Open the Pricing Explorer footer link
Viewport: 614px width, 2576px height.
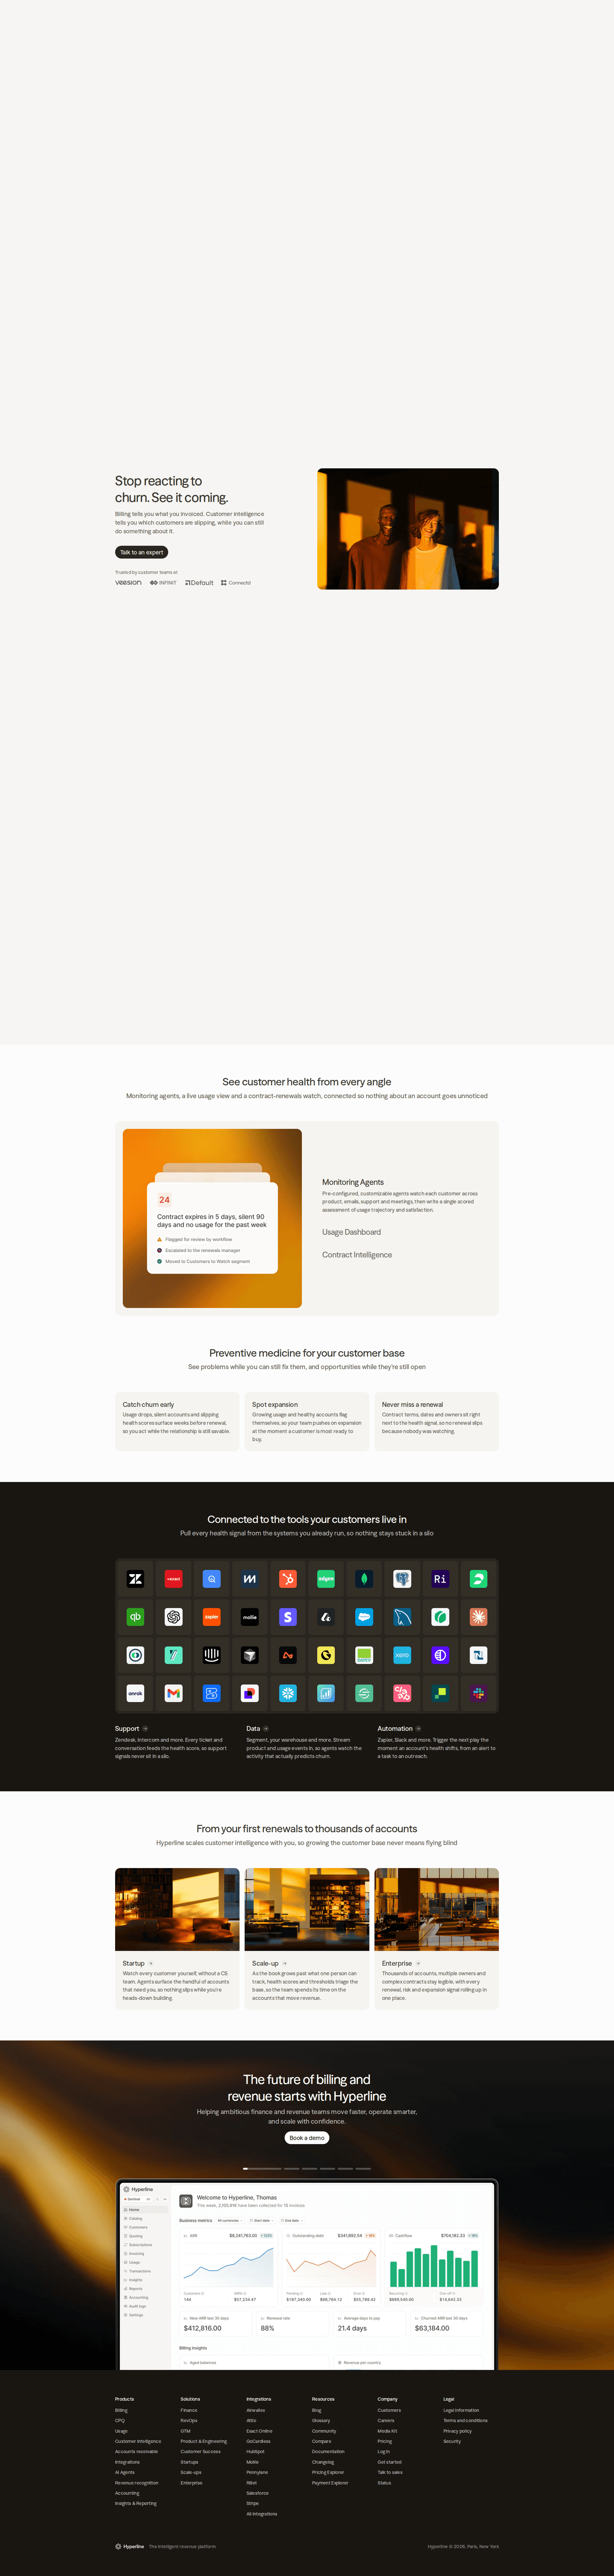tap(328, 2473)
